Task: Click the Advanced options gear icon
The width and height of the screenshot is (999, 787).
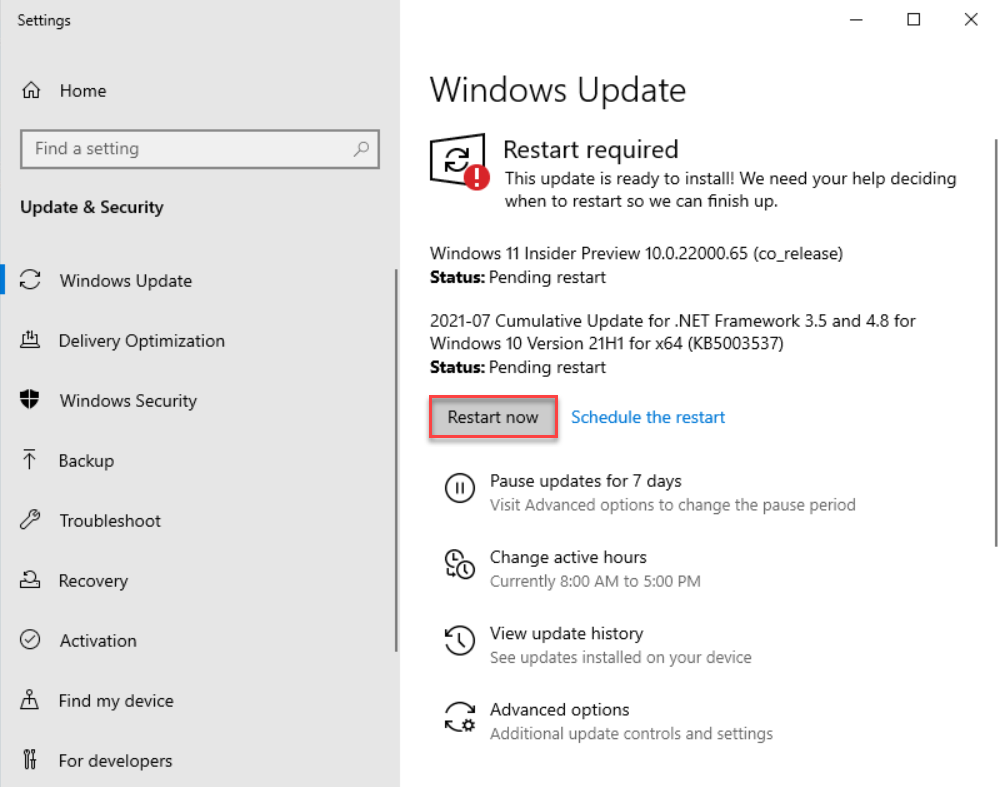Action: tap(459, 717)
